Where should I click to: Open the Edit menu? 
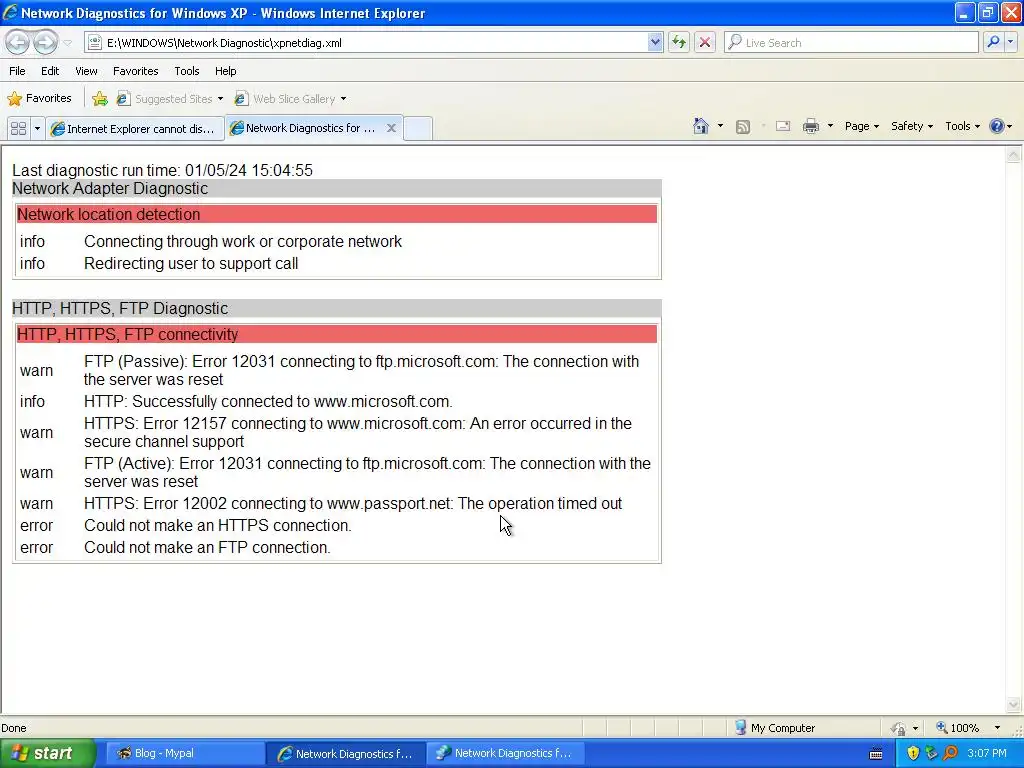click(50, 71)
